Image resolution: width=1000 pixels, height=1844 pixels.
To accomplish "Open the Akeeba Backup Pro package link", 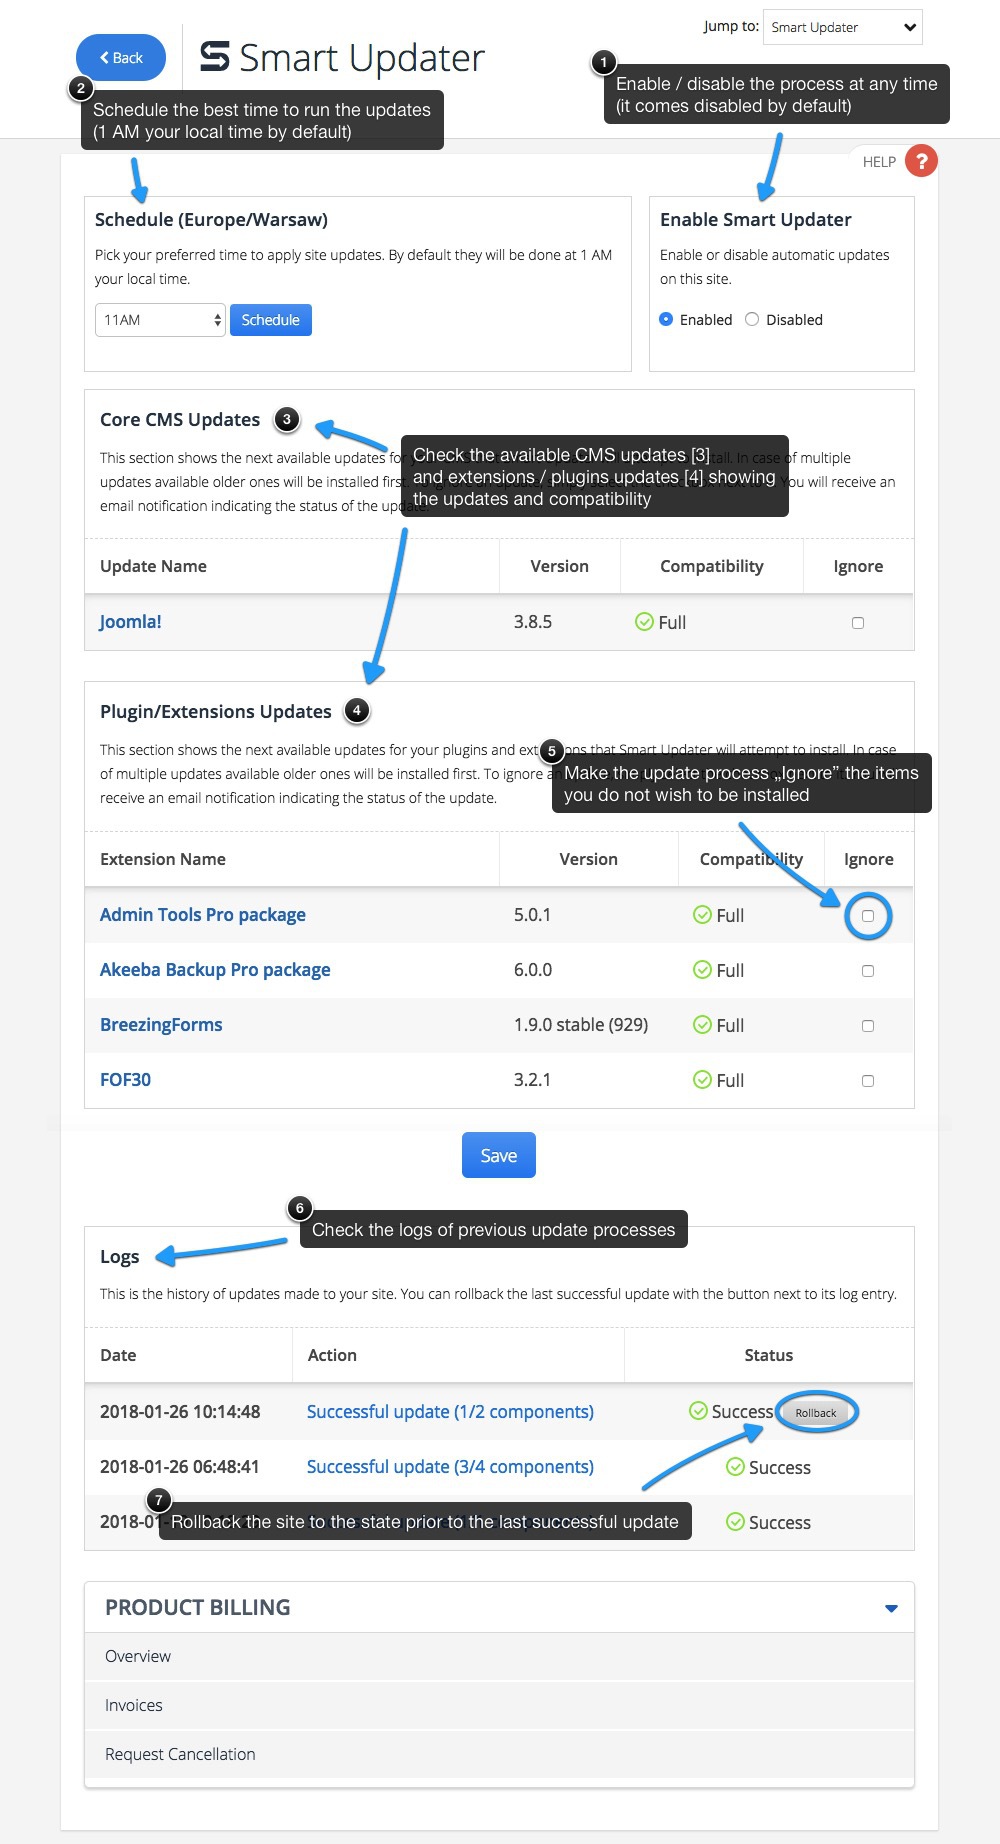I will click(215, 970).
